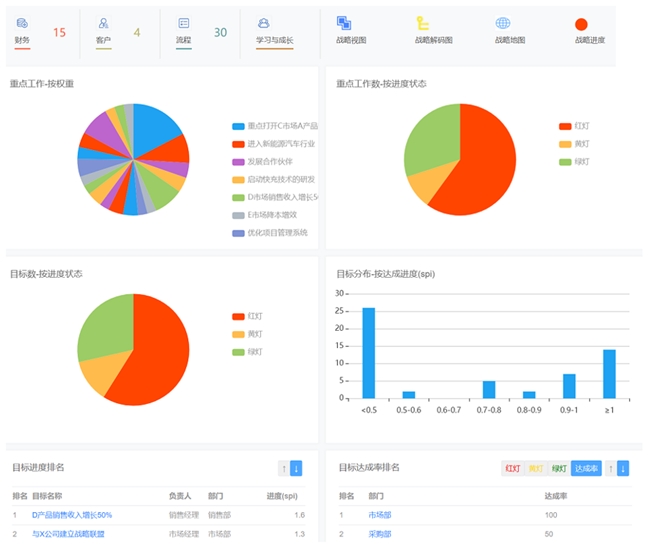Open 战略视图 strategy view icon
Screen dimensions: 650x553
[x=344, y=23]
